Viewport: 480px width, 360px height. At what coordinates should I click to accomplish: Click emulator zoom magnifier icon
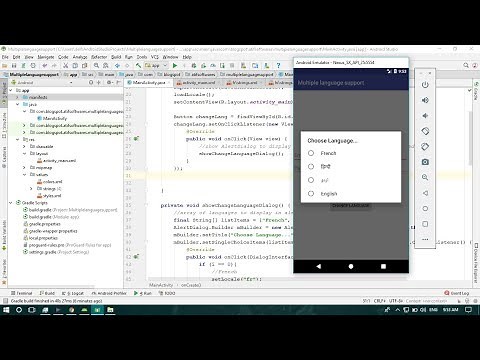(x=425, y=177)
